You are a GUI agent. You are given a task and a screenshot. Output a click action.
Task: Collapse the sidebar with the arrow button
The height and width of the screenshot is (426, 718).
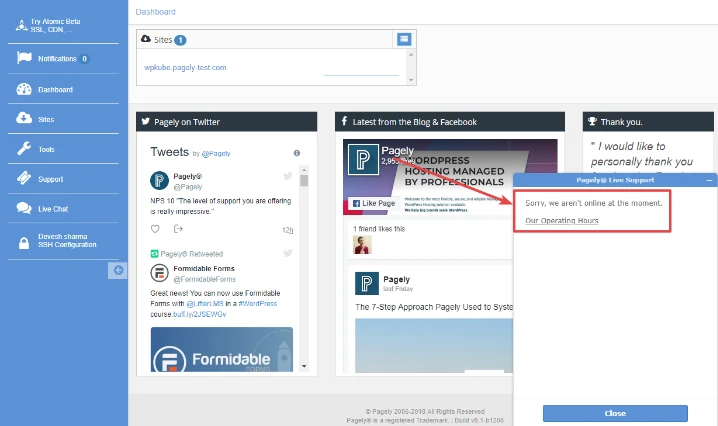tap(118, 270)
